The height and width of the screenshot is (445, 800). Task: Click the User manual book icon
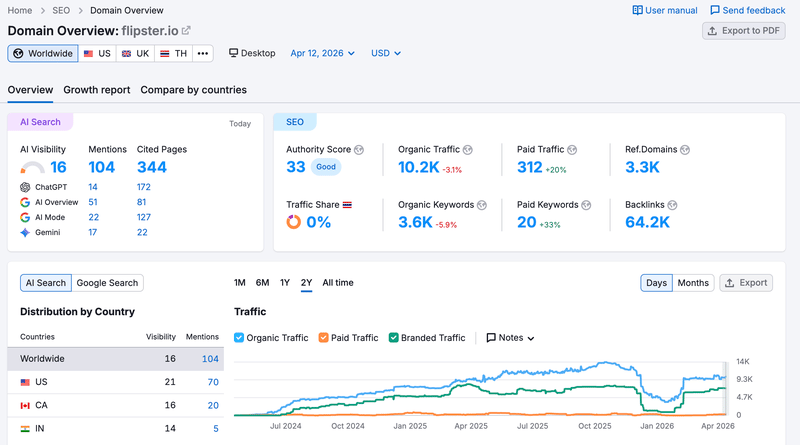click(637, 10)
